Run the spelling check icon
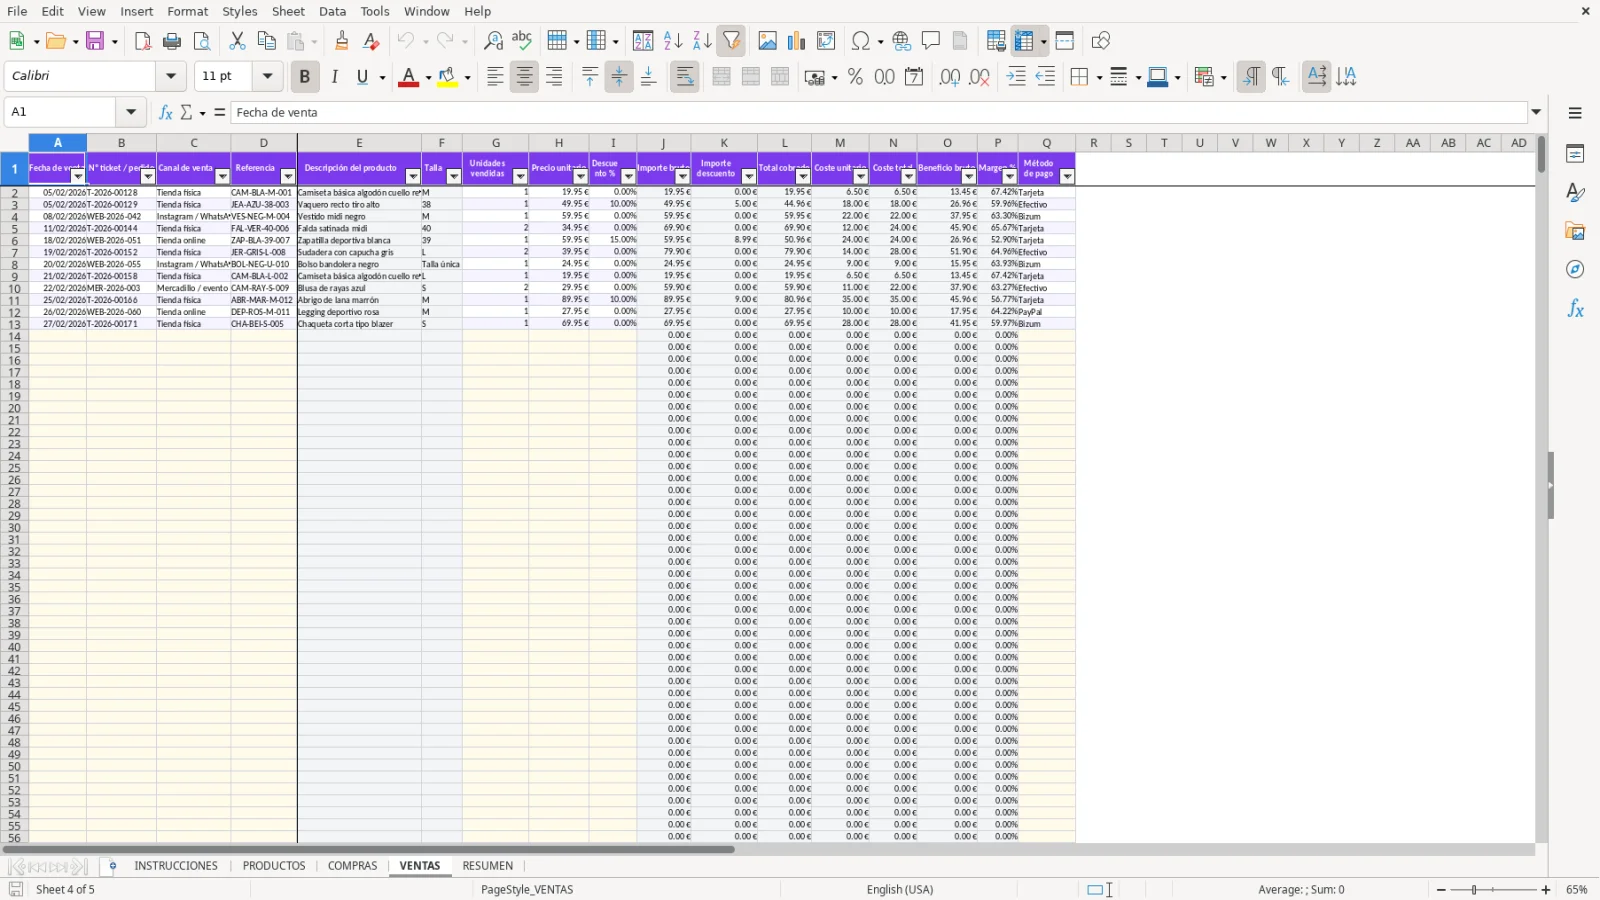Image resolution: width=1600 pixels, height=900 pixels. click(x=522, y=41)
